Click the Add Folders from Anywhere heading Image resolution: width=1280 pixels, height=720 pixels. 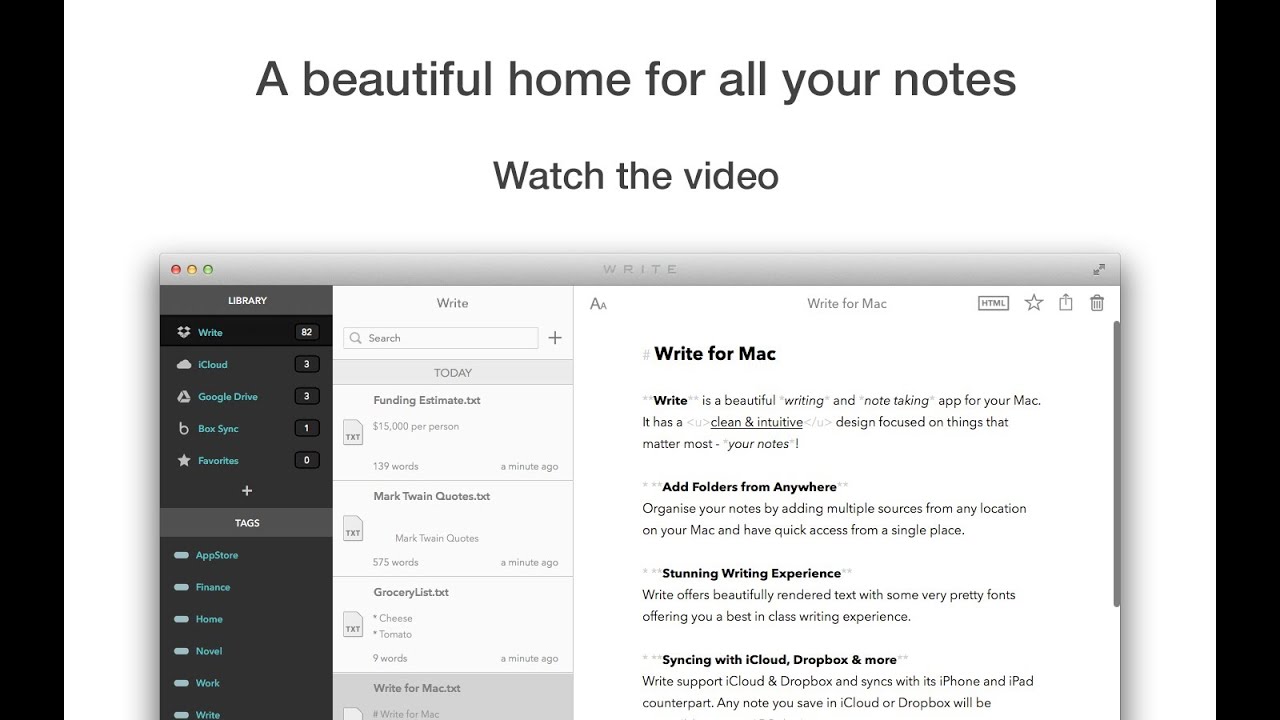[x=749, y=487]
